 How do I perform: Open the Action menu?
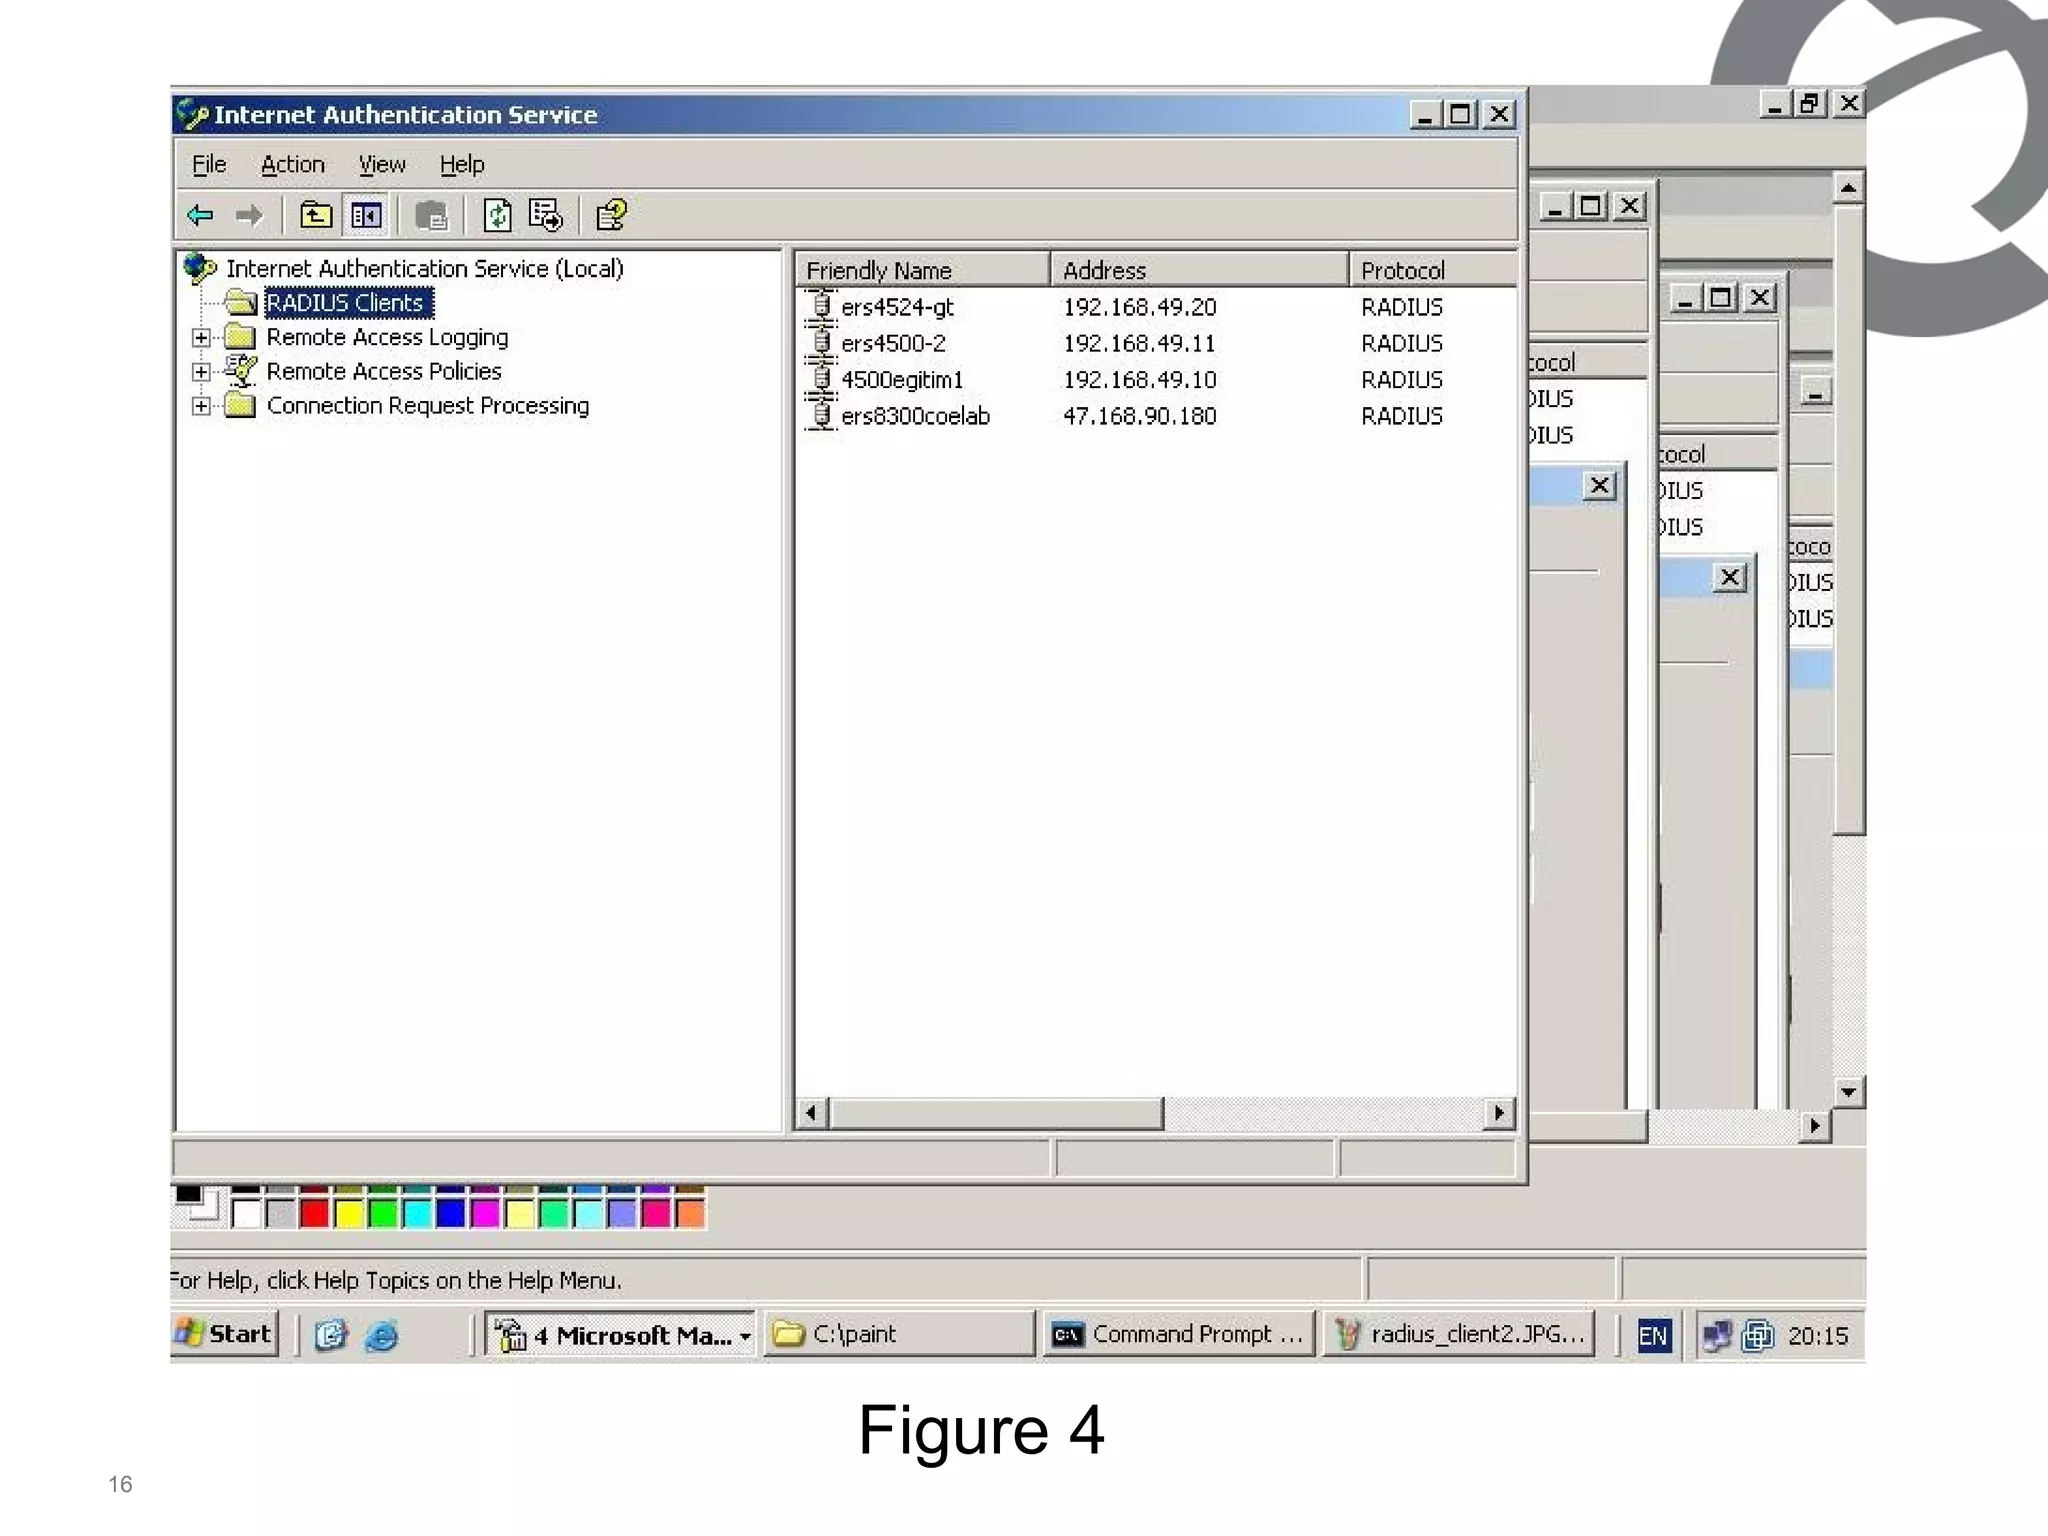coord(292,164)
